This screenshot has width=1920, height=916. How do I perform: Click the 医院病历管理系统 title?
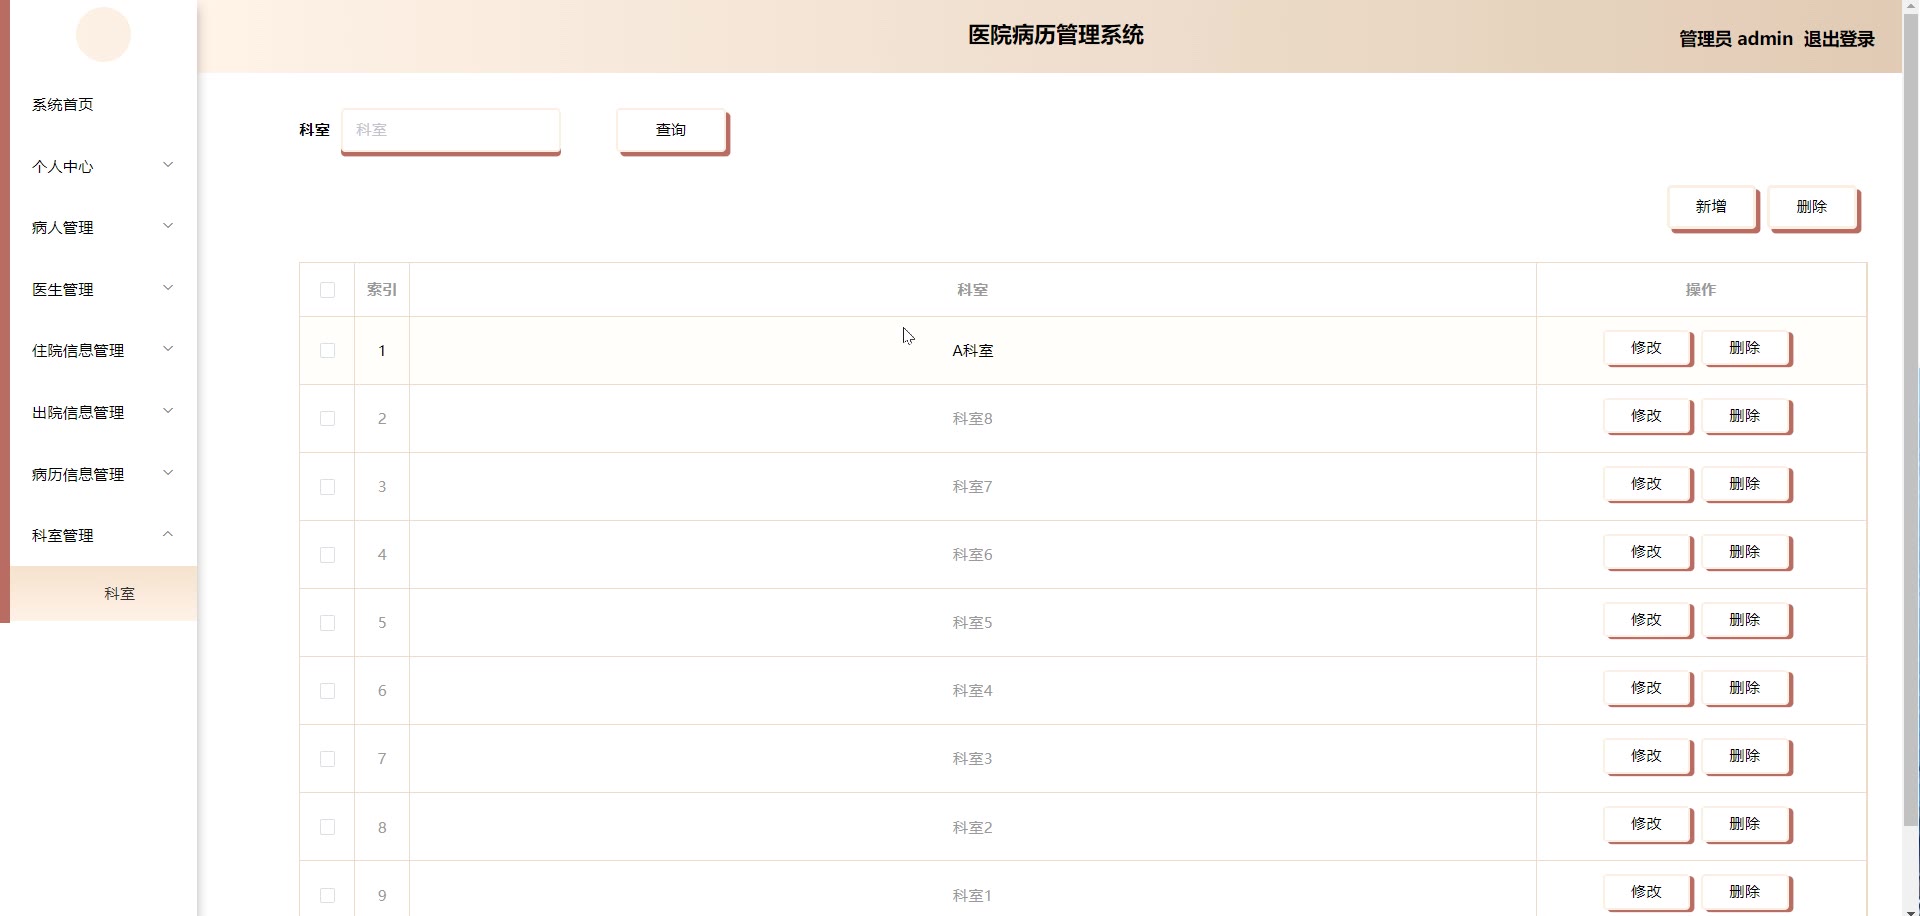coord(1056,35)
